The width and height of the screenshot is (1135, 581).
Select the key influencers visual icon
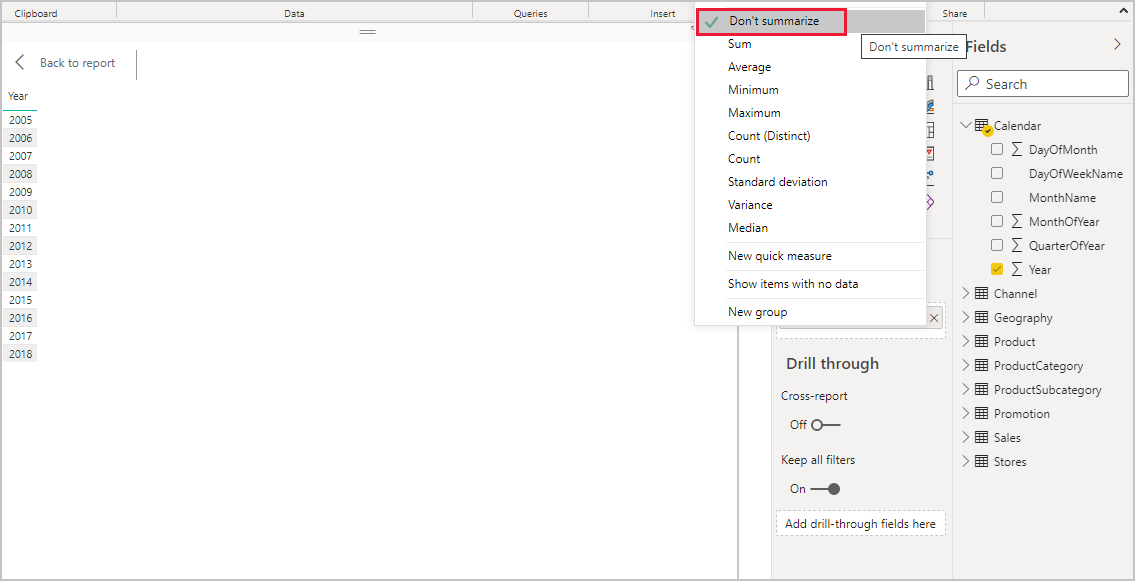click(x=928, y=176)
